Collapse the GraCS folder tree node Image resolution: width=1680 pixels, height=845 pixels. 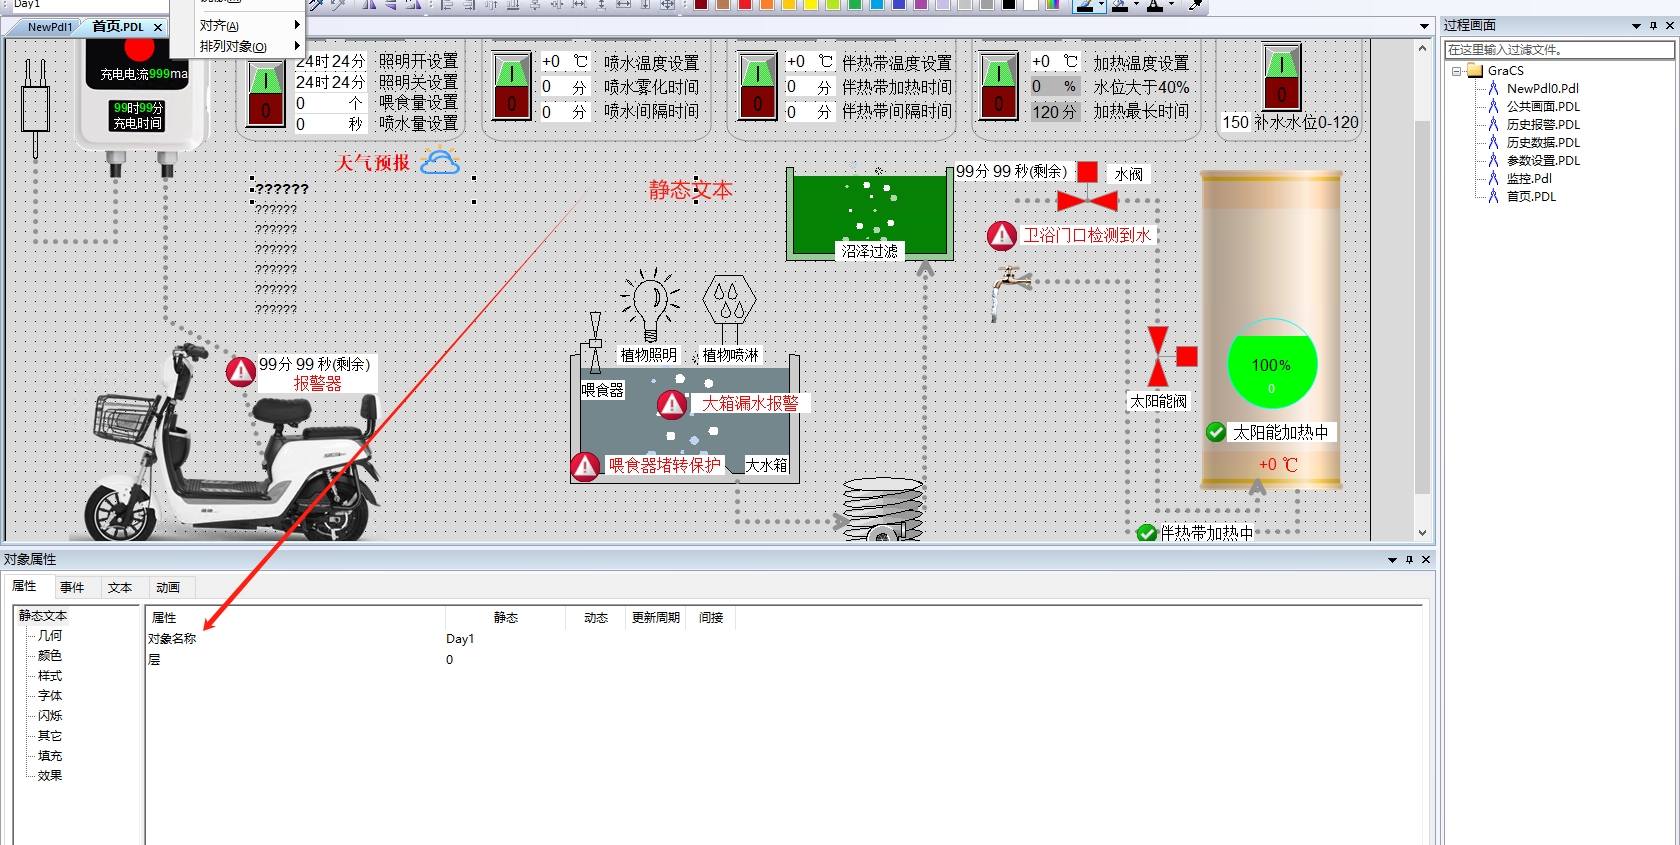1457,71
